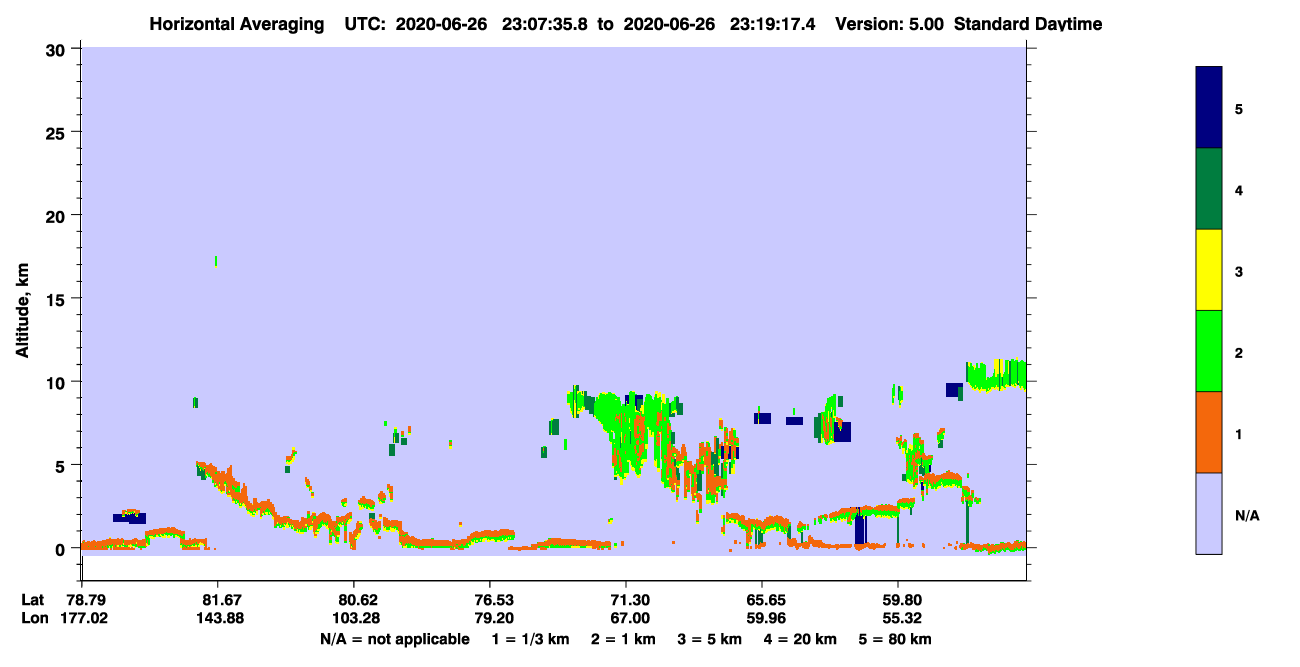1300x667 pixels.
Task: Click the orange colorbar segment labeled 1
Action: tap(1209, 432)
